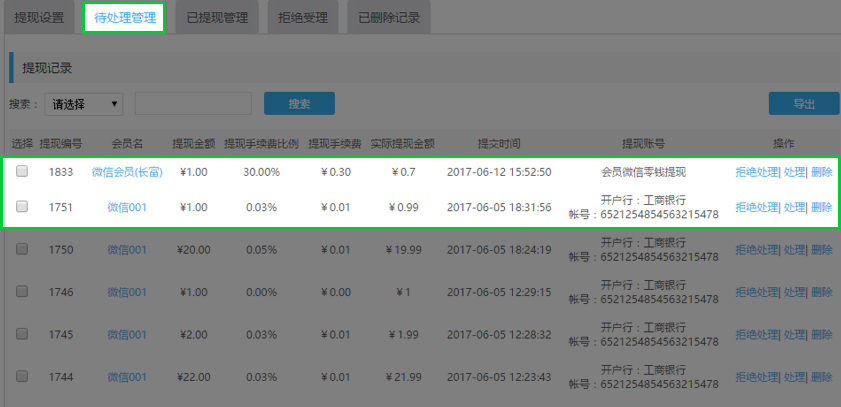Click the search keyword input field
This screenshot has width=841, height=407.
(x=193, y=104)
